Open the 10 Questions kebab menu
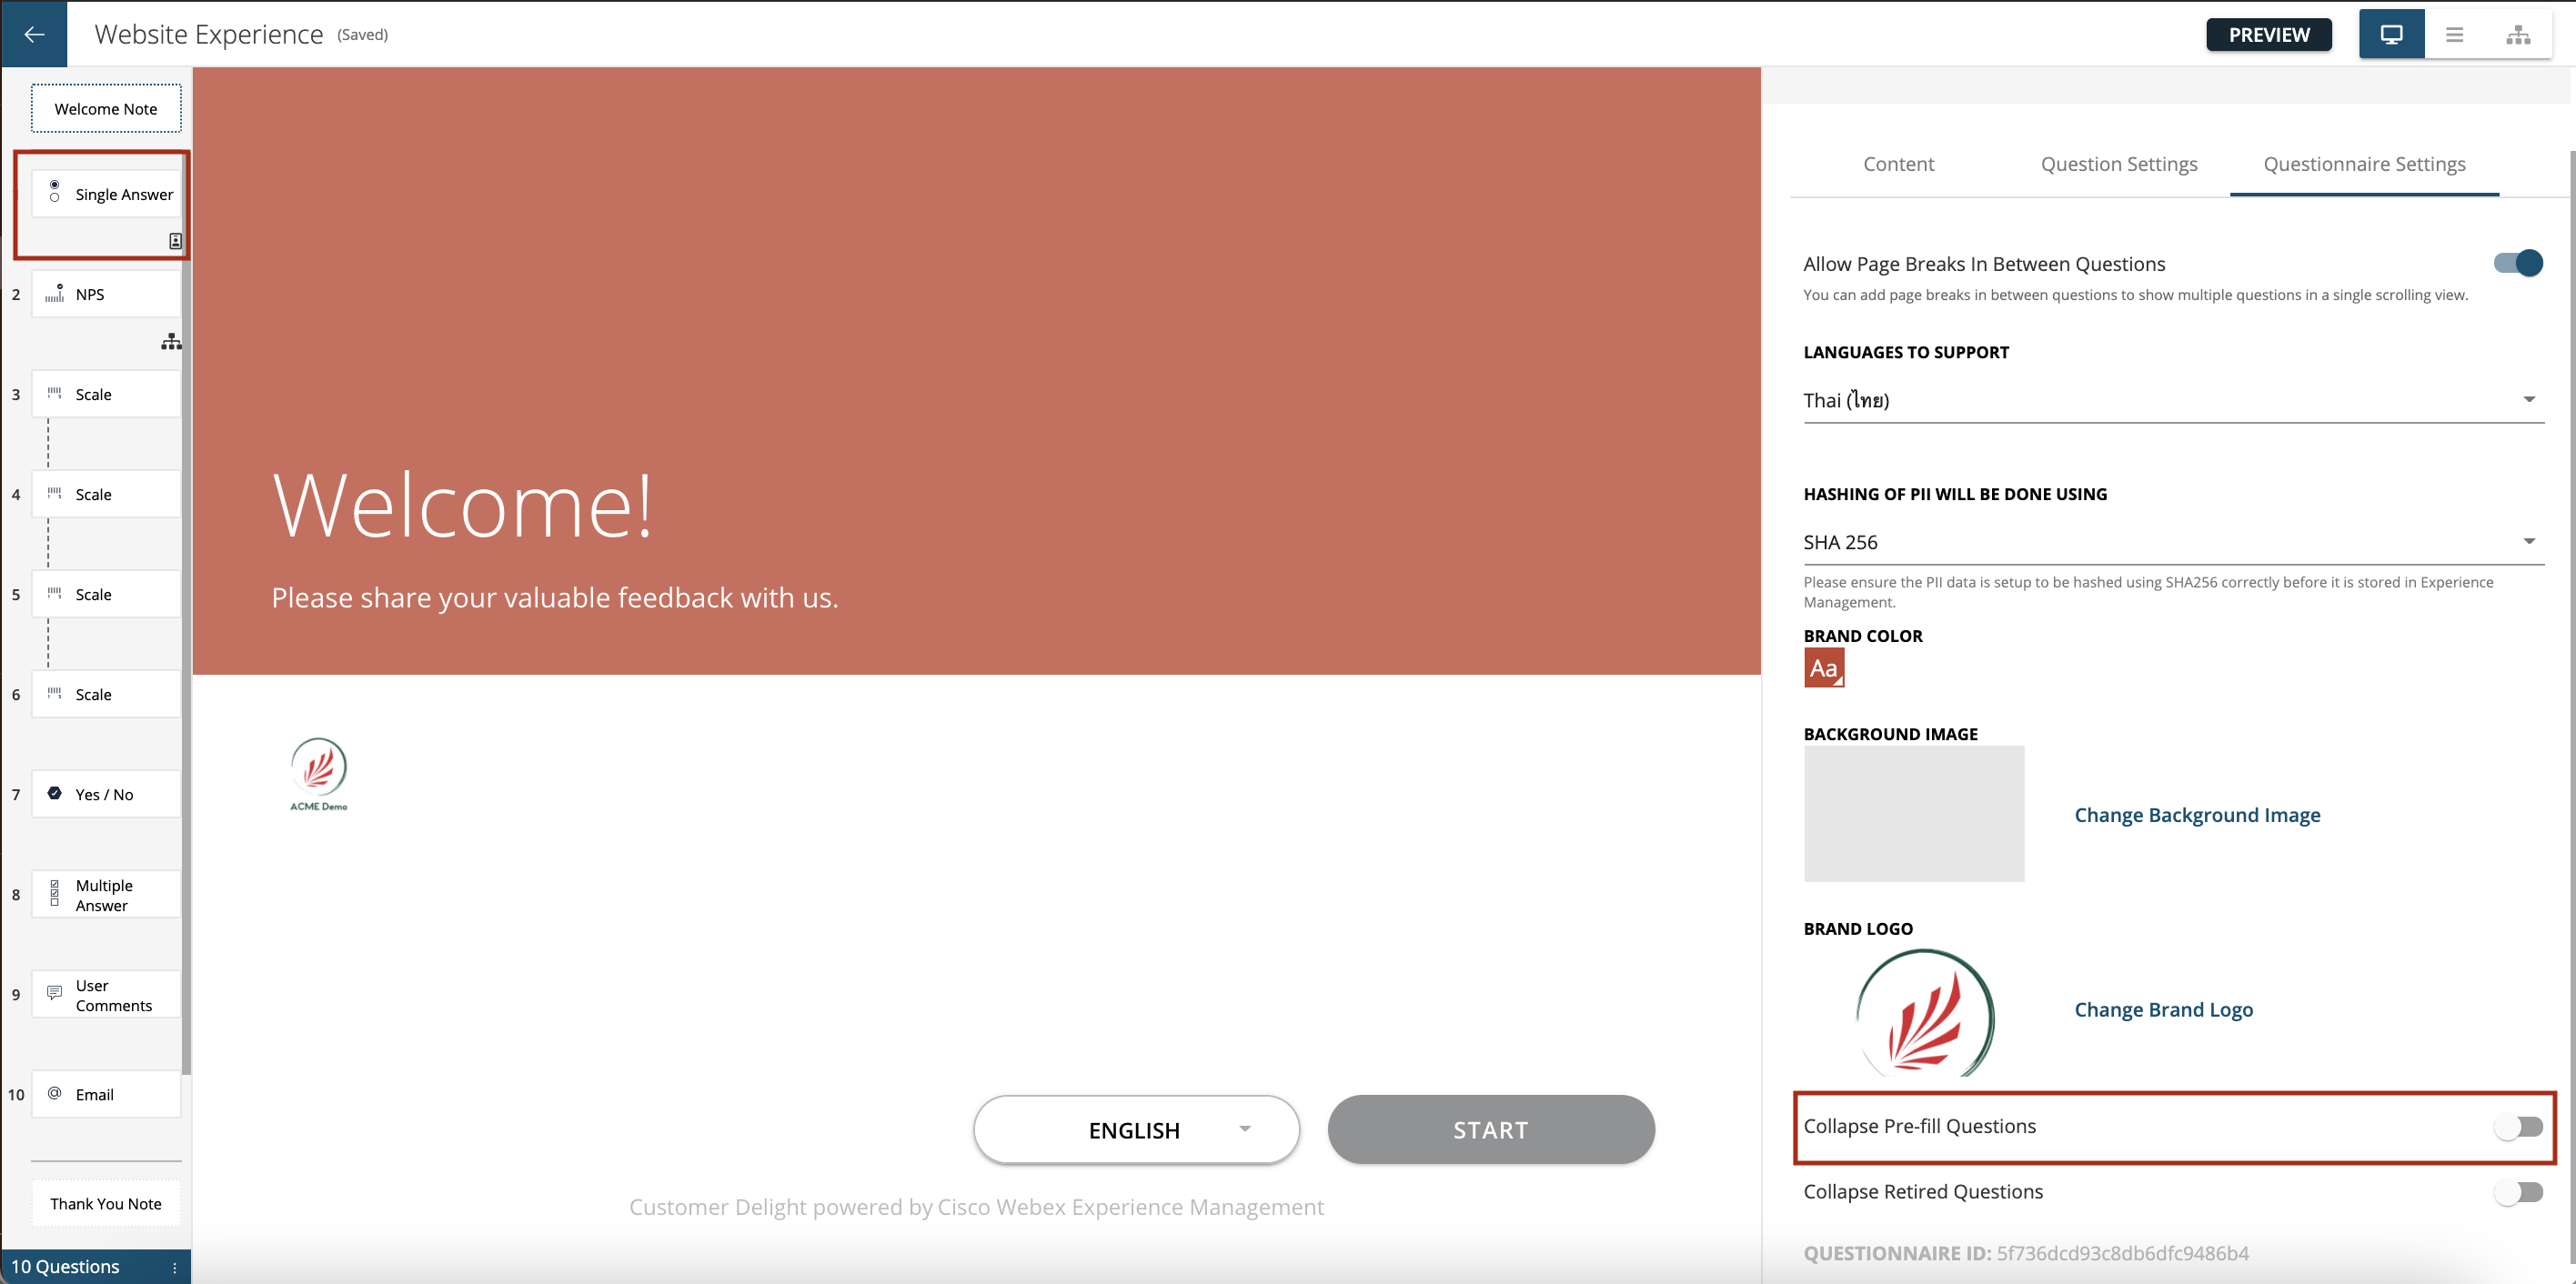Image resolution: width=2576 pixels, height=1284 pixels. point(174,1267)
